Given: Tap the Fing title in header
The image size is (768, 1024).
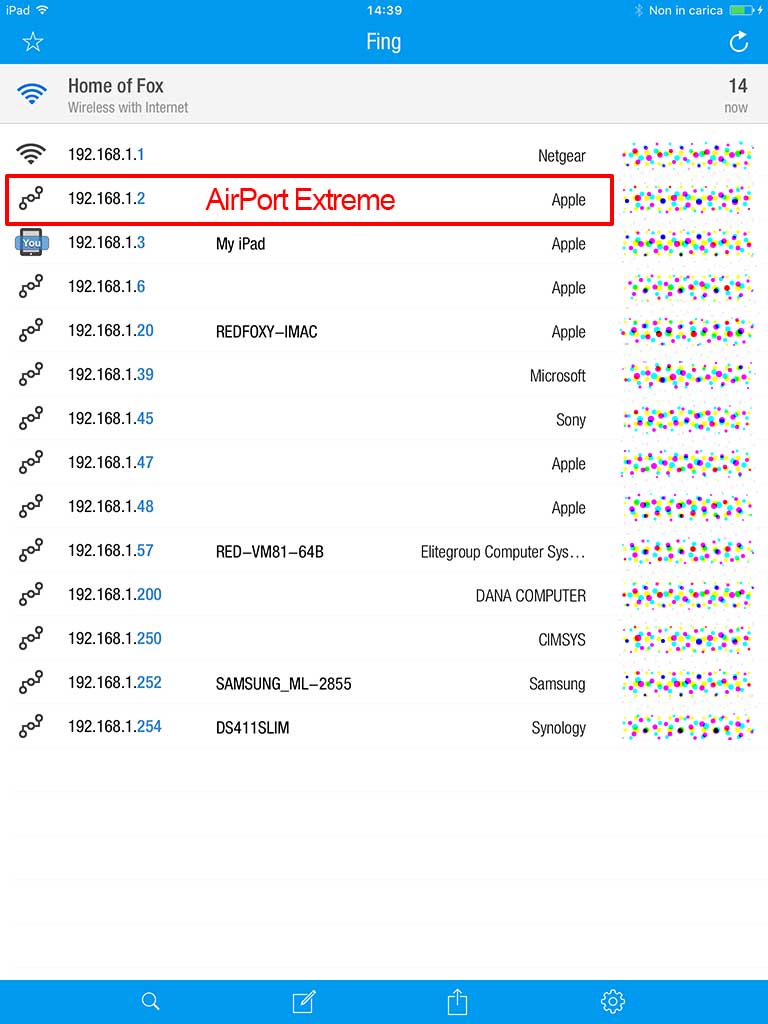Looking at the screenshot, I should coord(383,42).
